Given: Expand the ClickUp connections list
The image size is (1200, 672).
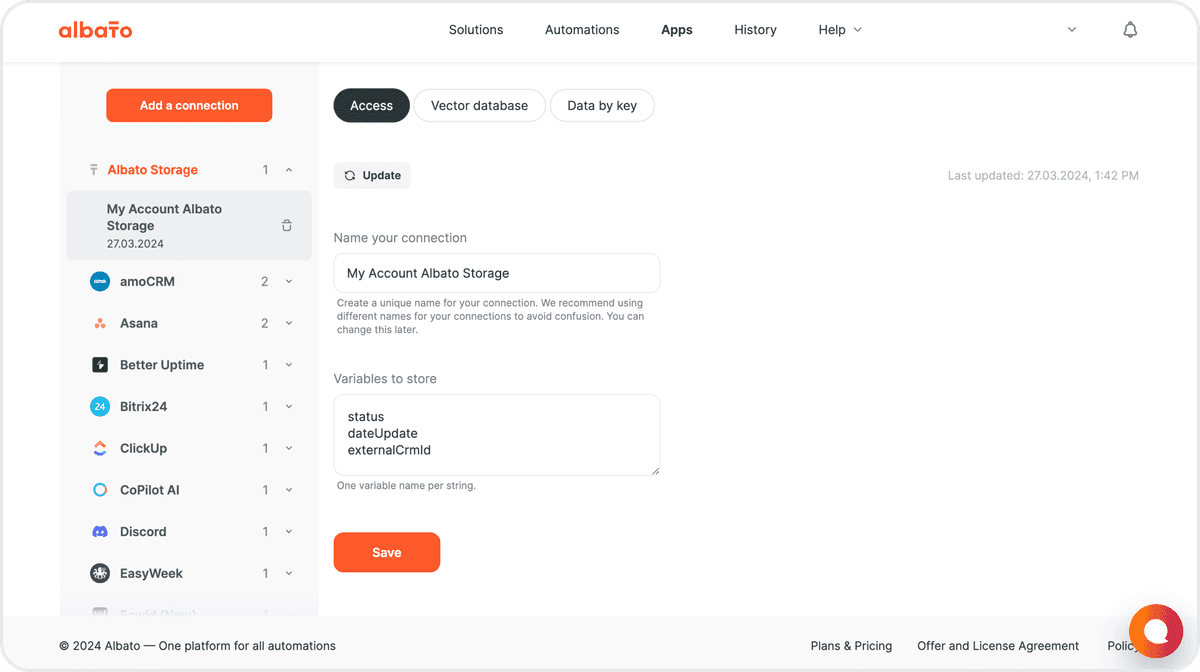Looking at the screenshot, I should tap(289, 449).
